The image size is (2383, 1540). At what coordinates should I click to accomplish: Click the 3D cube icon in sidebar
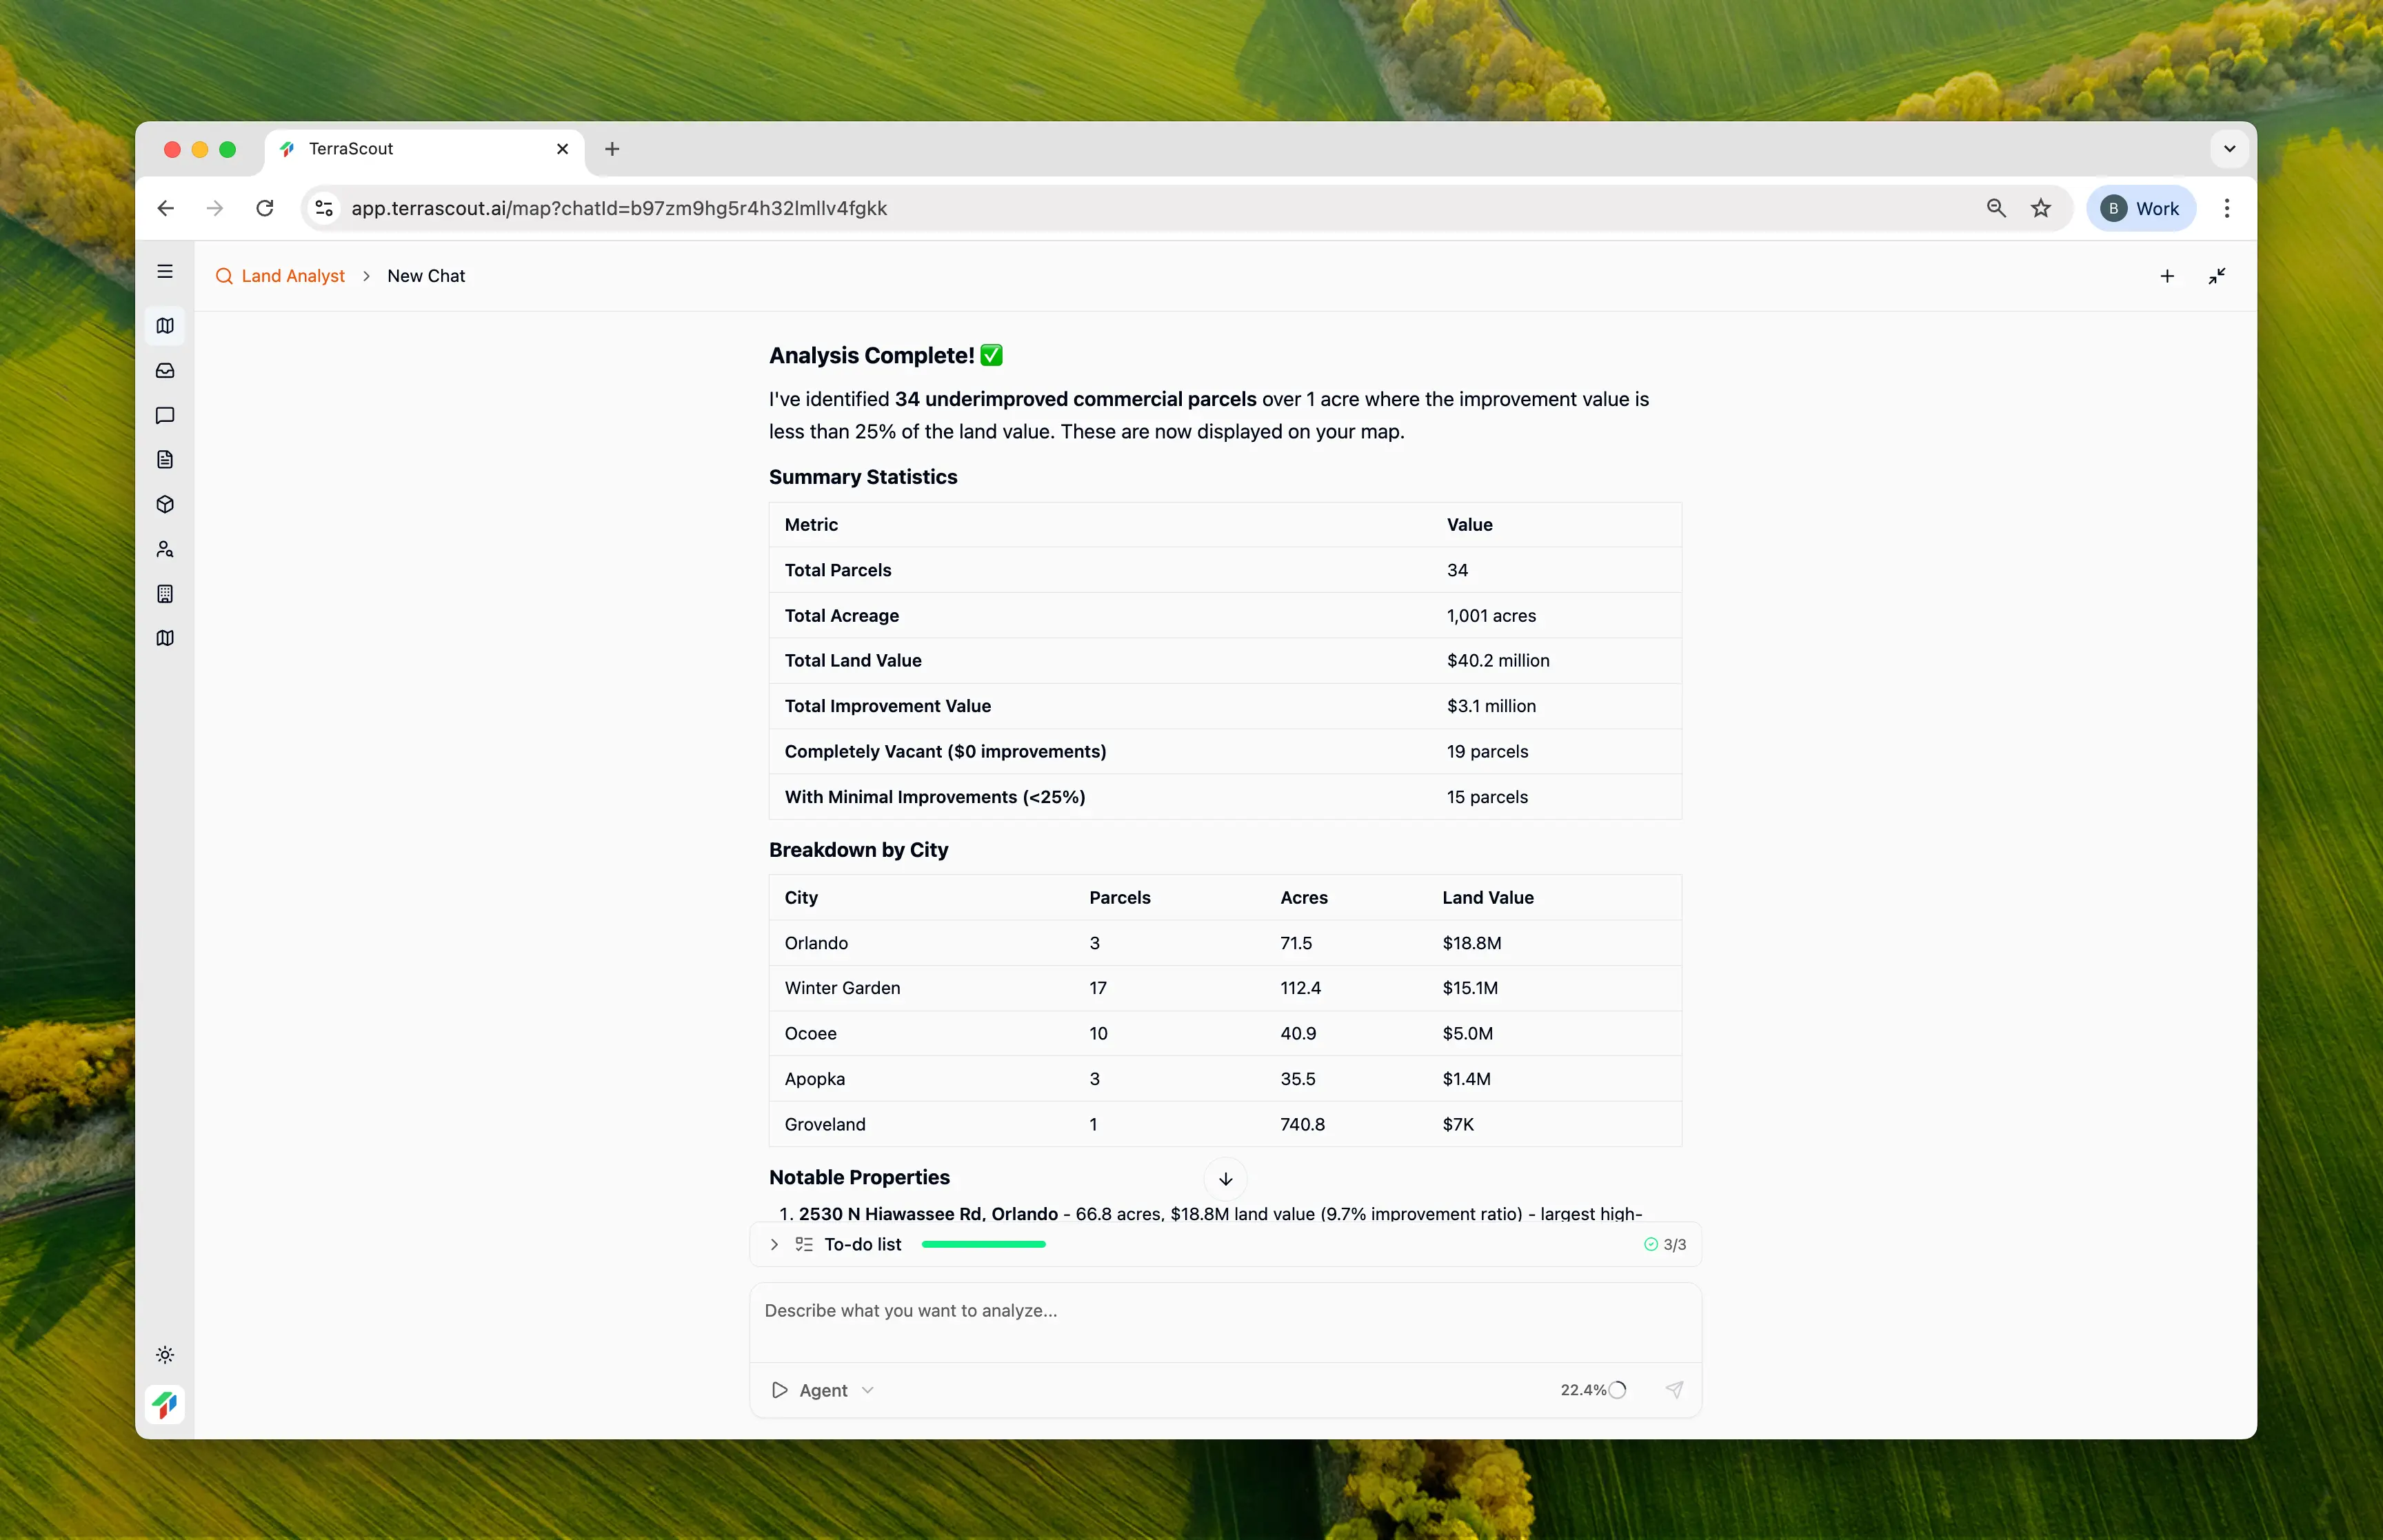pos(165,504)
